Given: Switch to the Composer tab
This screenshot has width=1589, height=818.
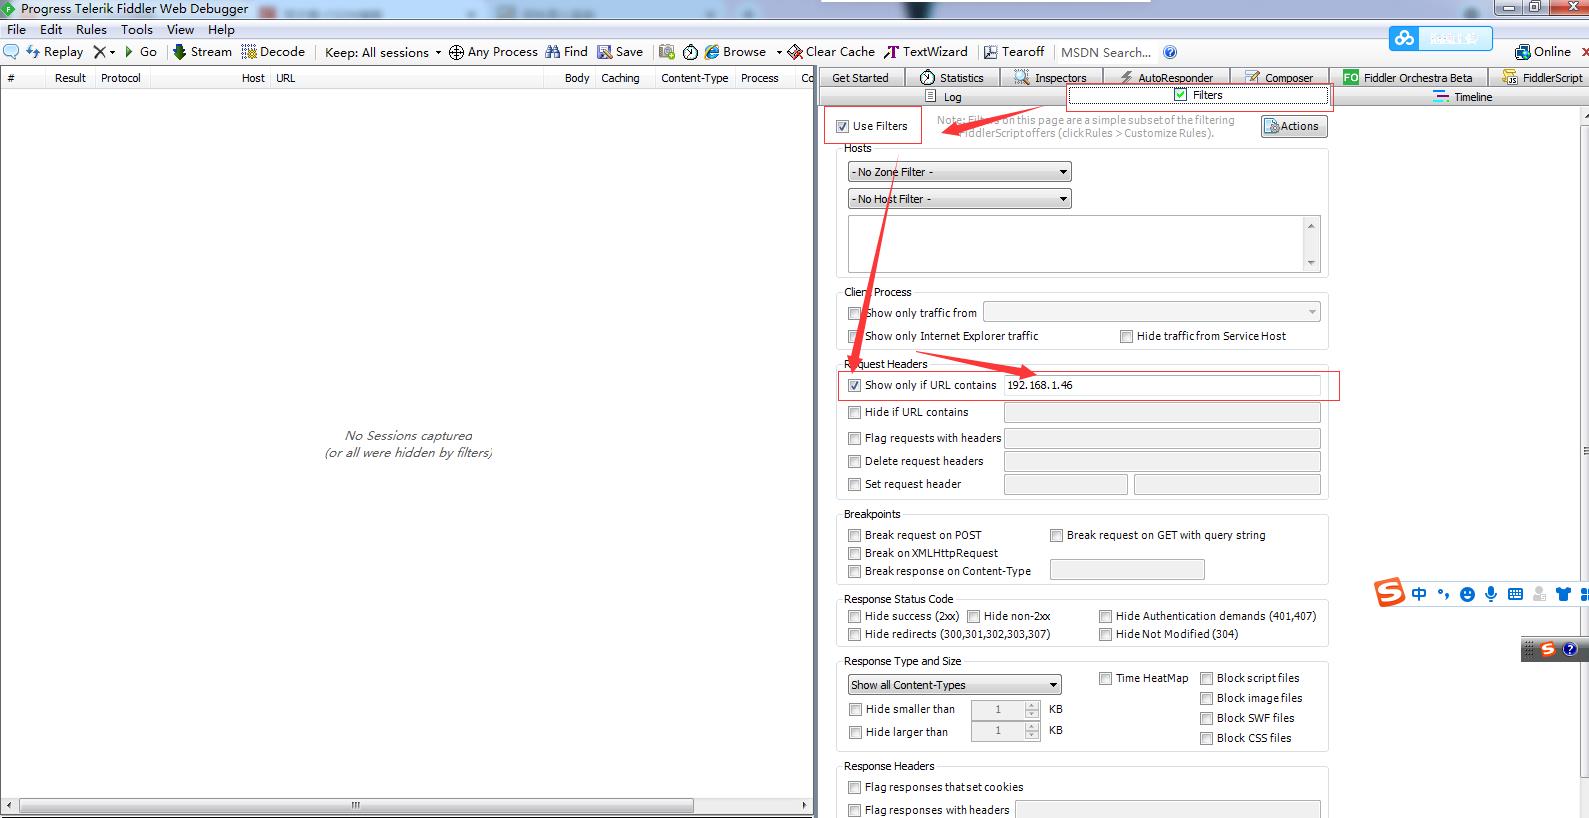Looking at the screenshot, I should 1279,77.
